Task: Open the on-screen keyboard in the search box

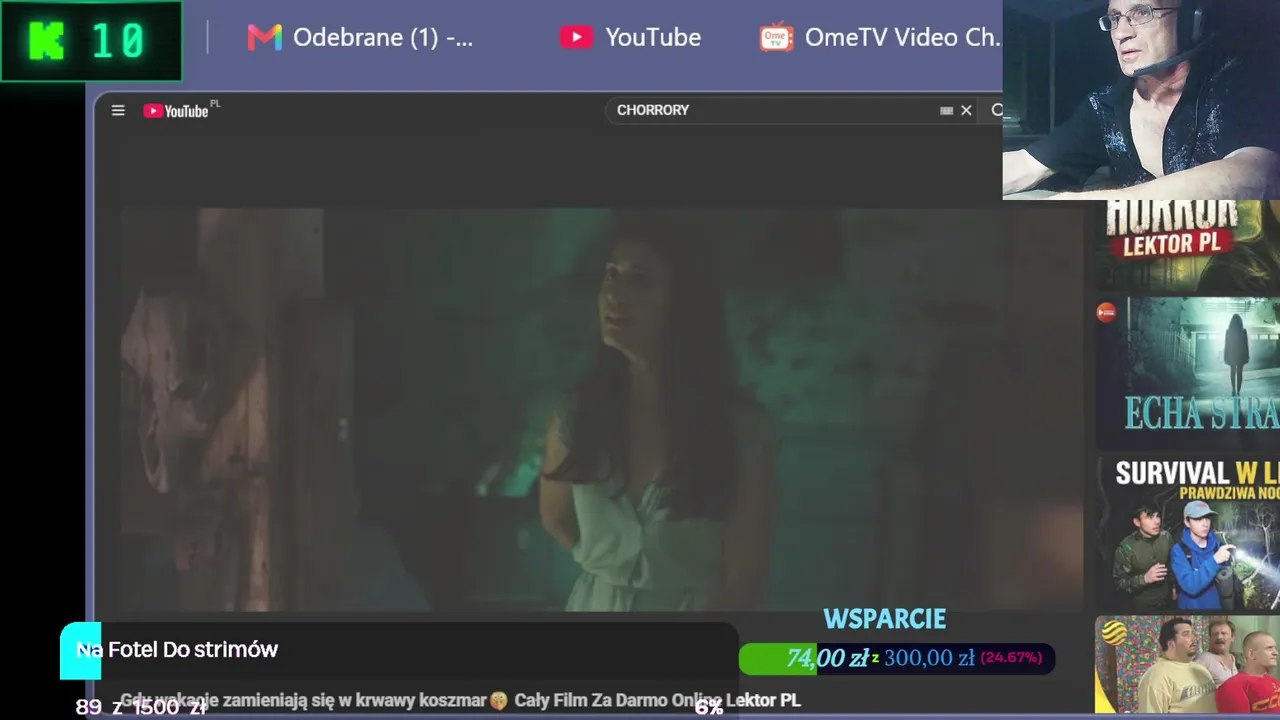Action: pos(946,111)
